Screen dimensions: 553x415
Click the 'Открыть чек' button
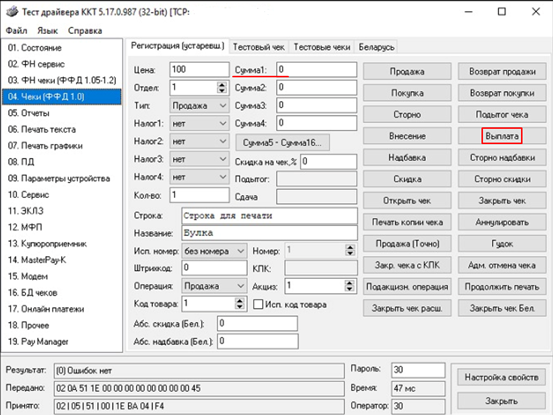coord(407,201)
